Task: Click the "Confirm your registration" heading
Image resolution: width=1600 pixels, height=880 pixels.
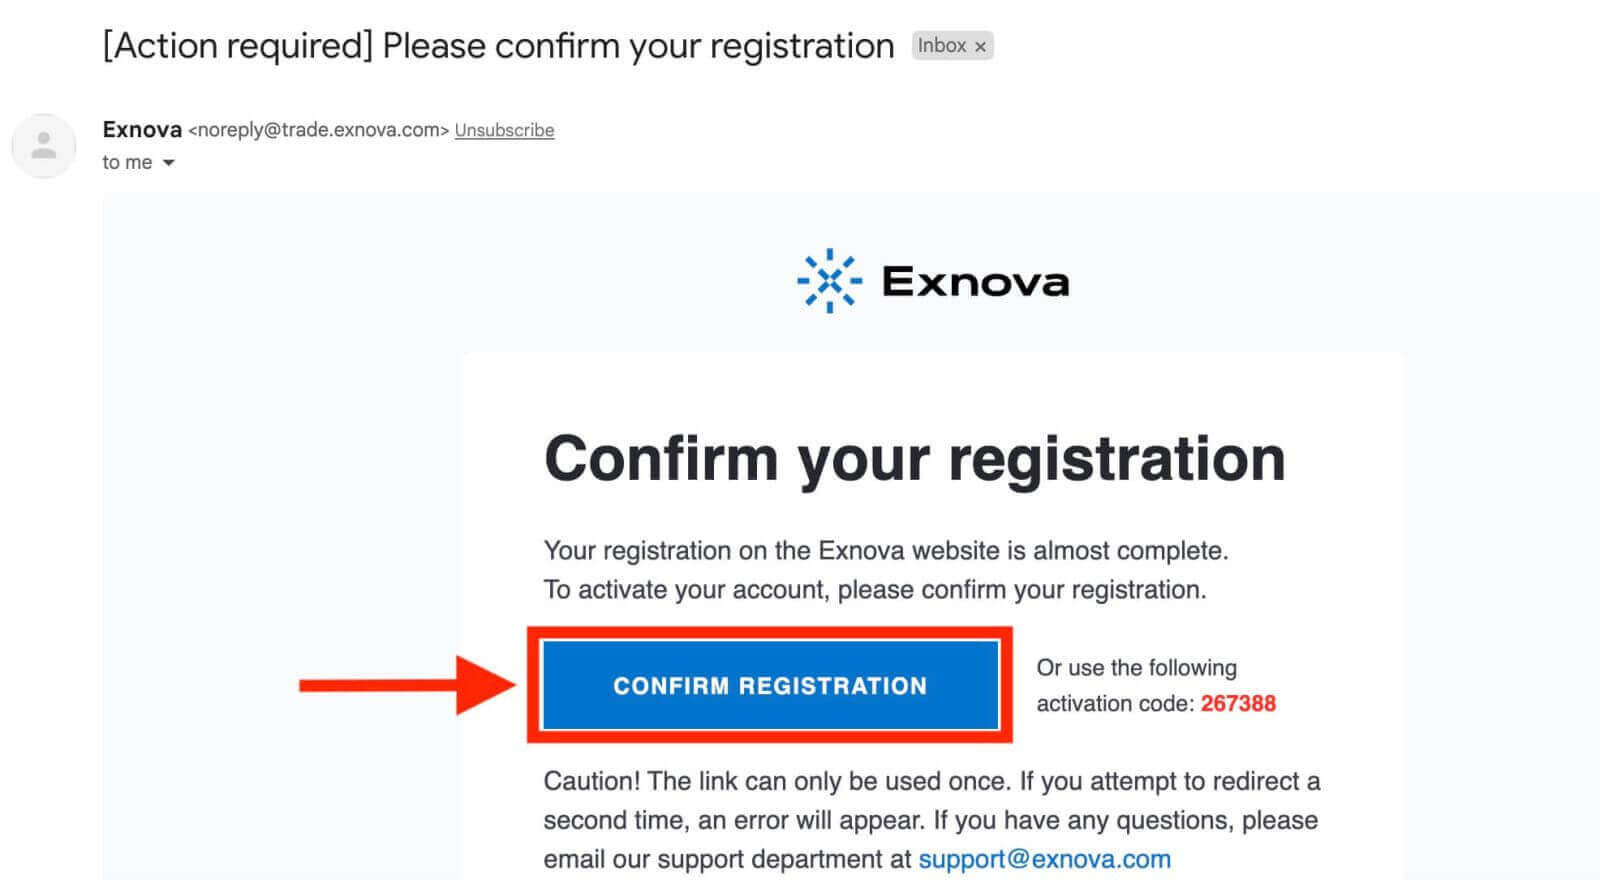Action: pyautogui.click(x=914, y=459)
